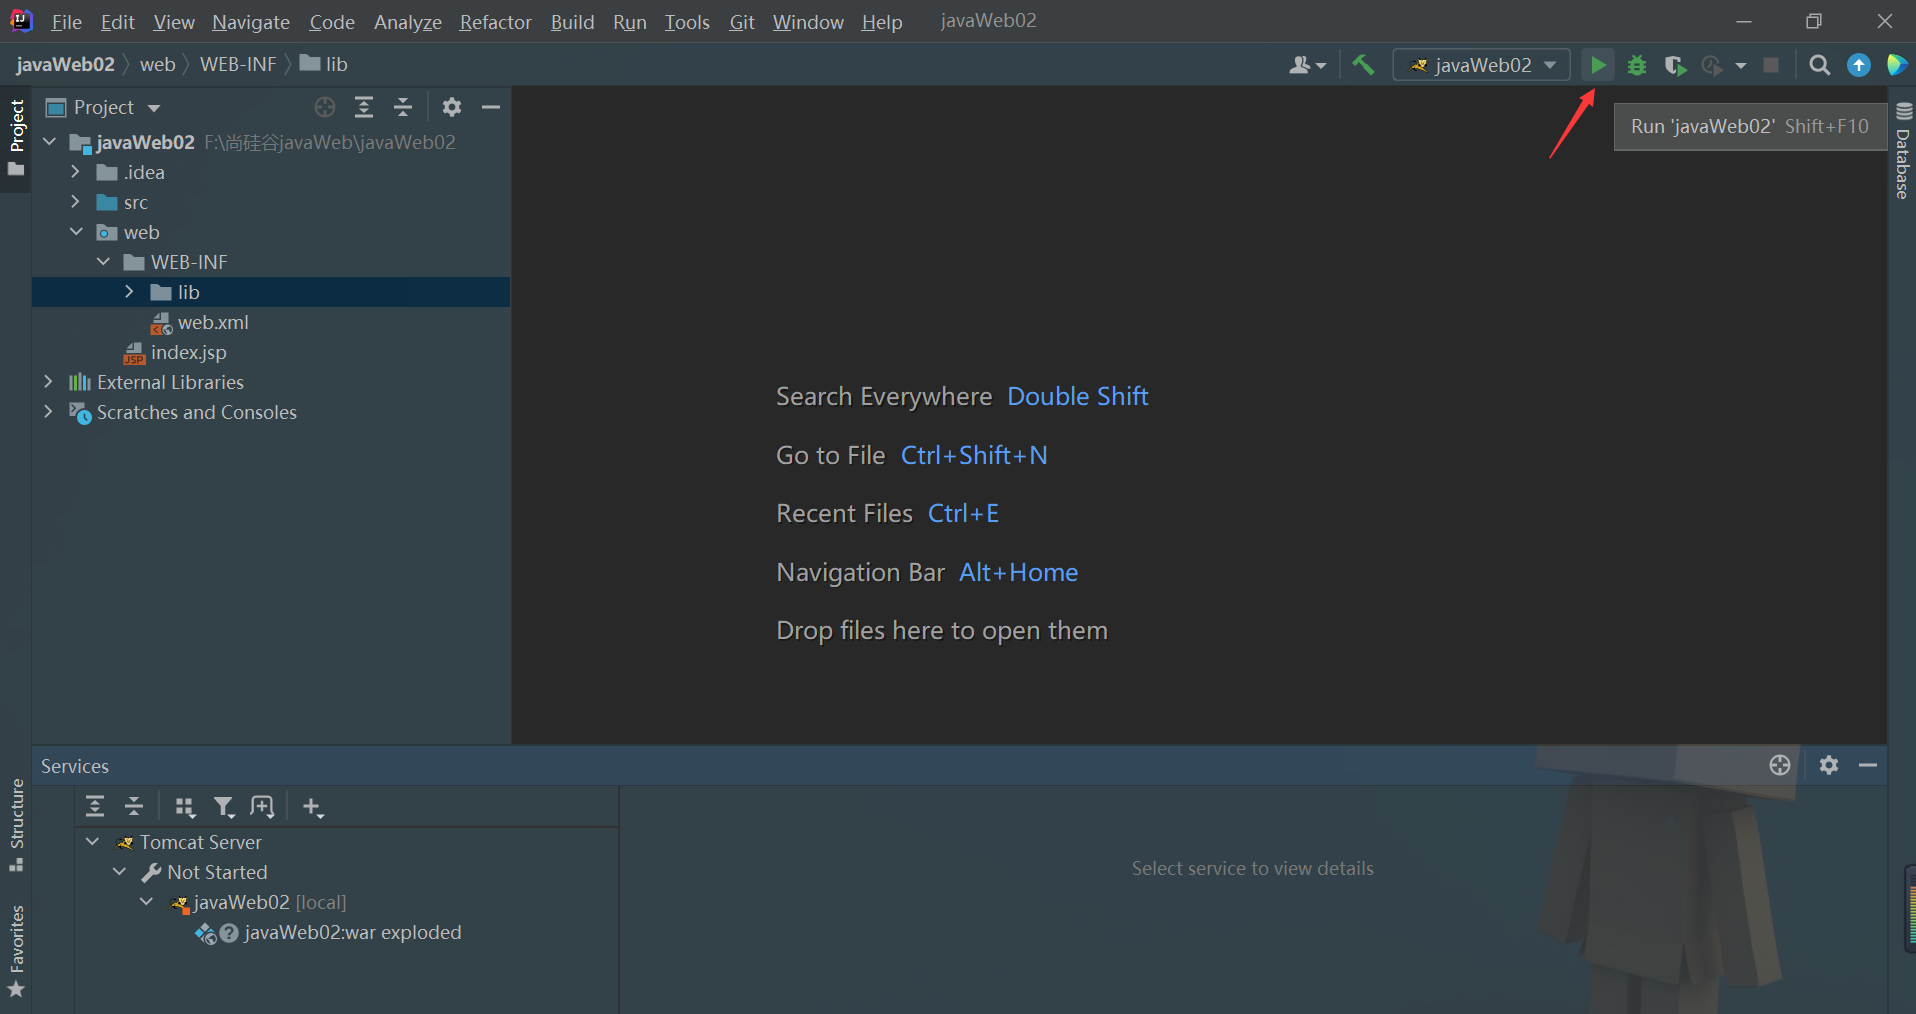Open Project panel settings gear
1916x1014 pixels.
452,107
